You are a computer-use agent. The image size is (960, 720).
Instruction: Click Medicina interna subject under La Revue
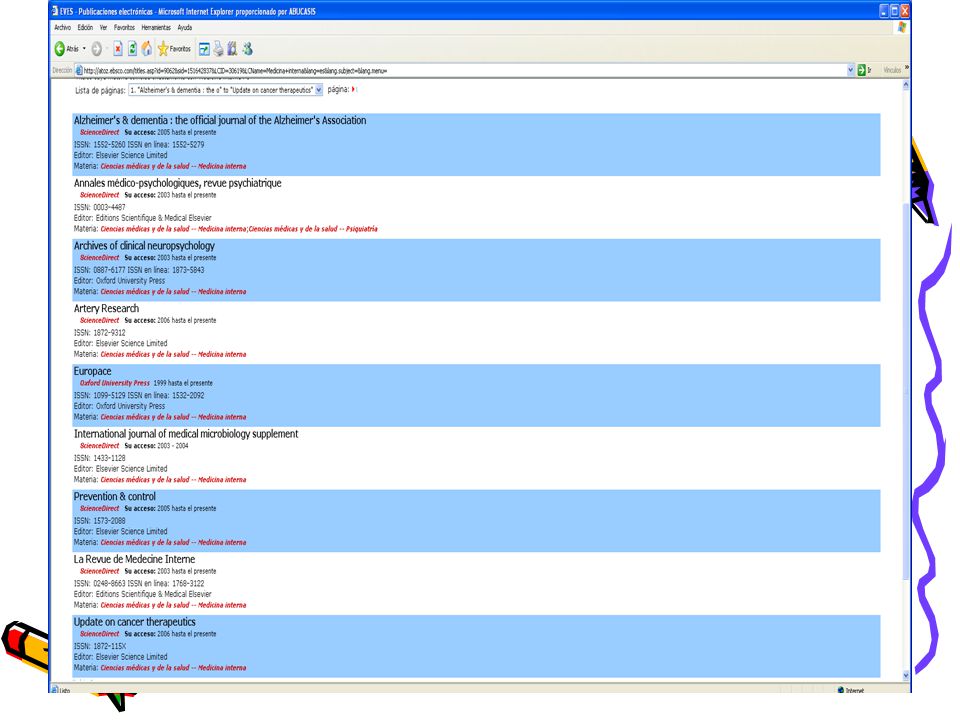point(173,605)
